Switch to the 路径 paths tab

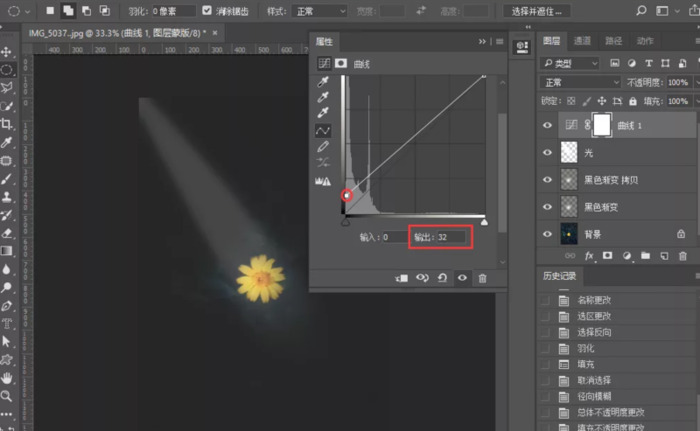tap(614, 41)
